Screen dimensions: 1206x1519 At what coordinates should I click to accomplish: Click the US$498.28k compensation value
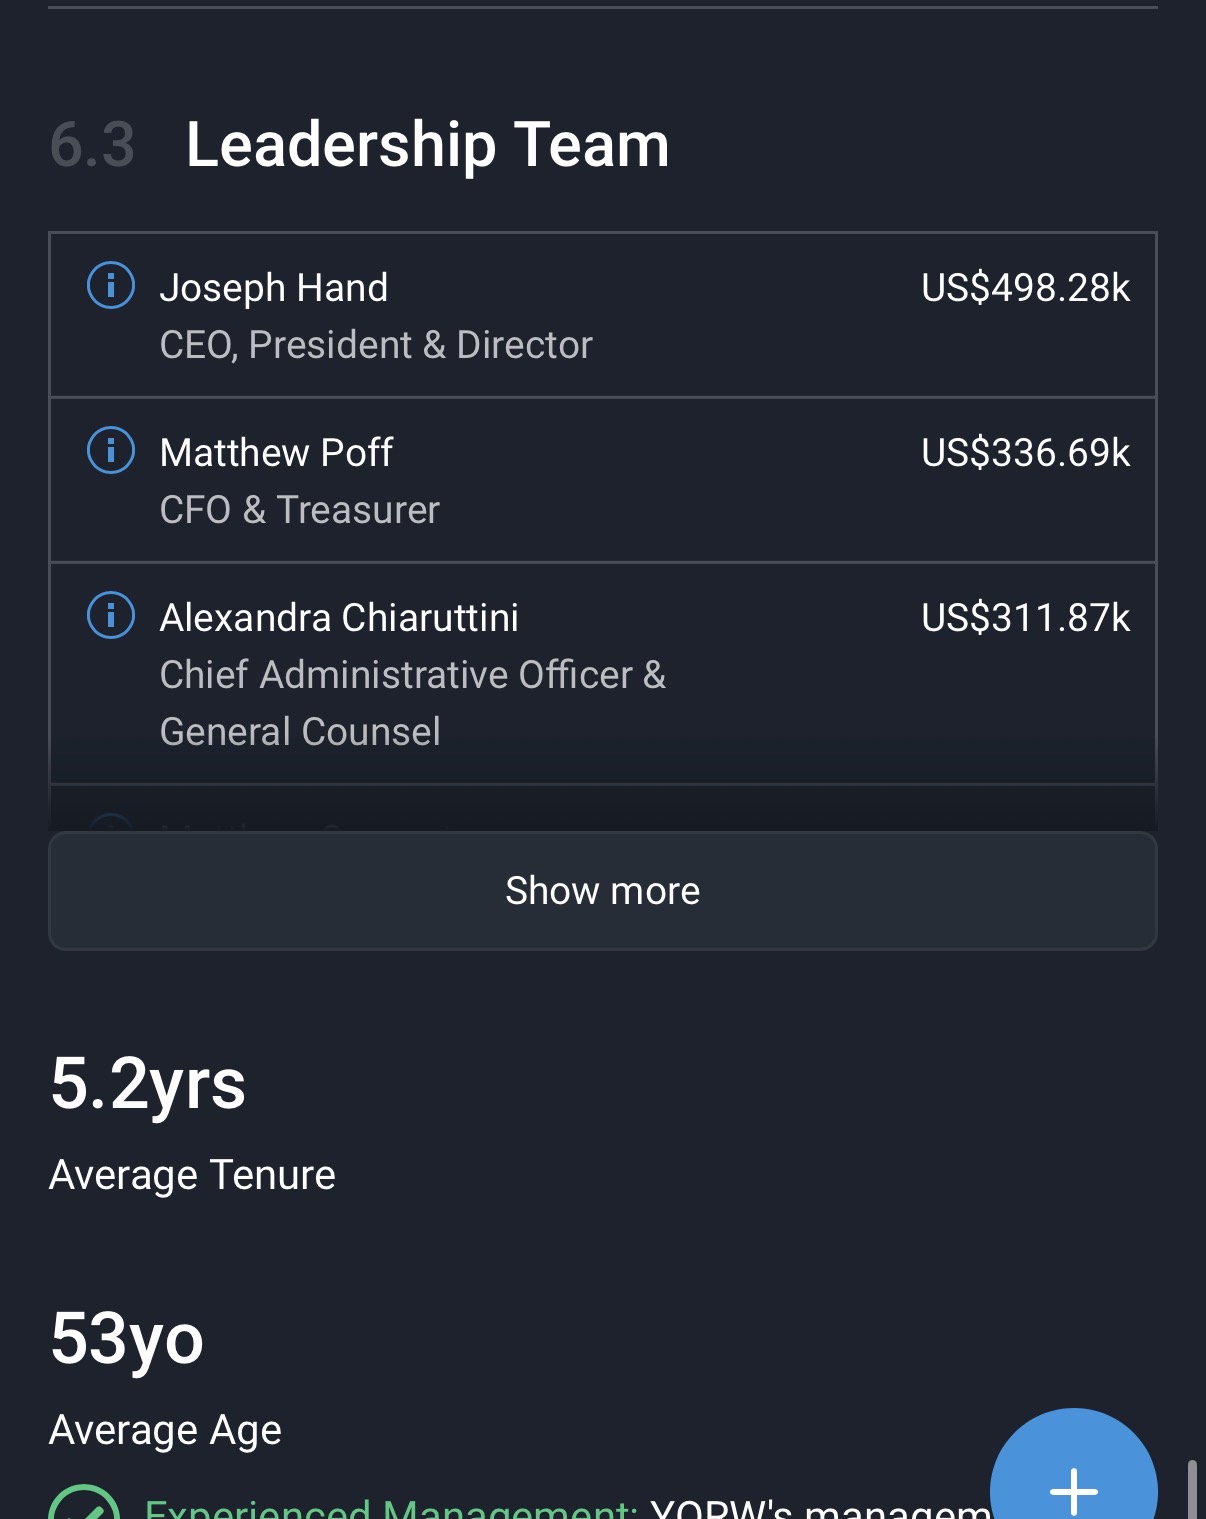(1025, 288)
